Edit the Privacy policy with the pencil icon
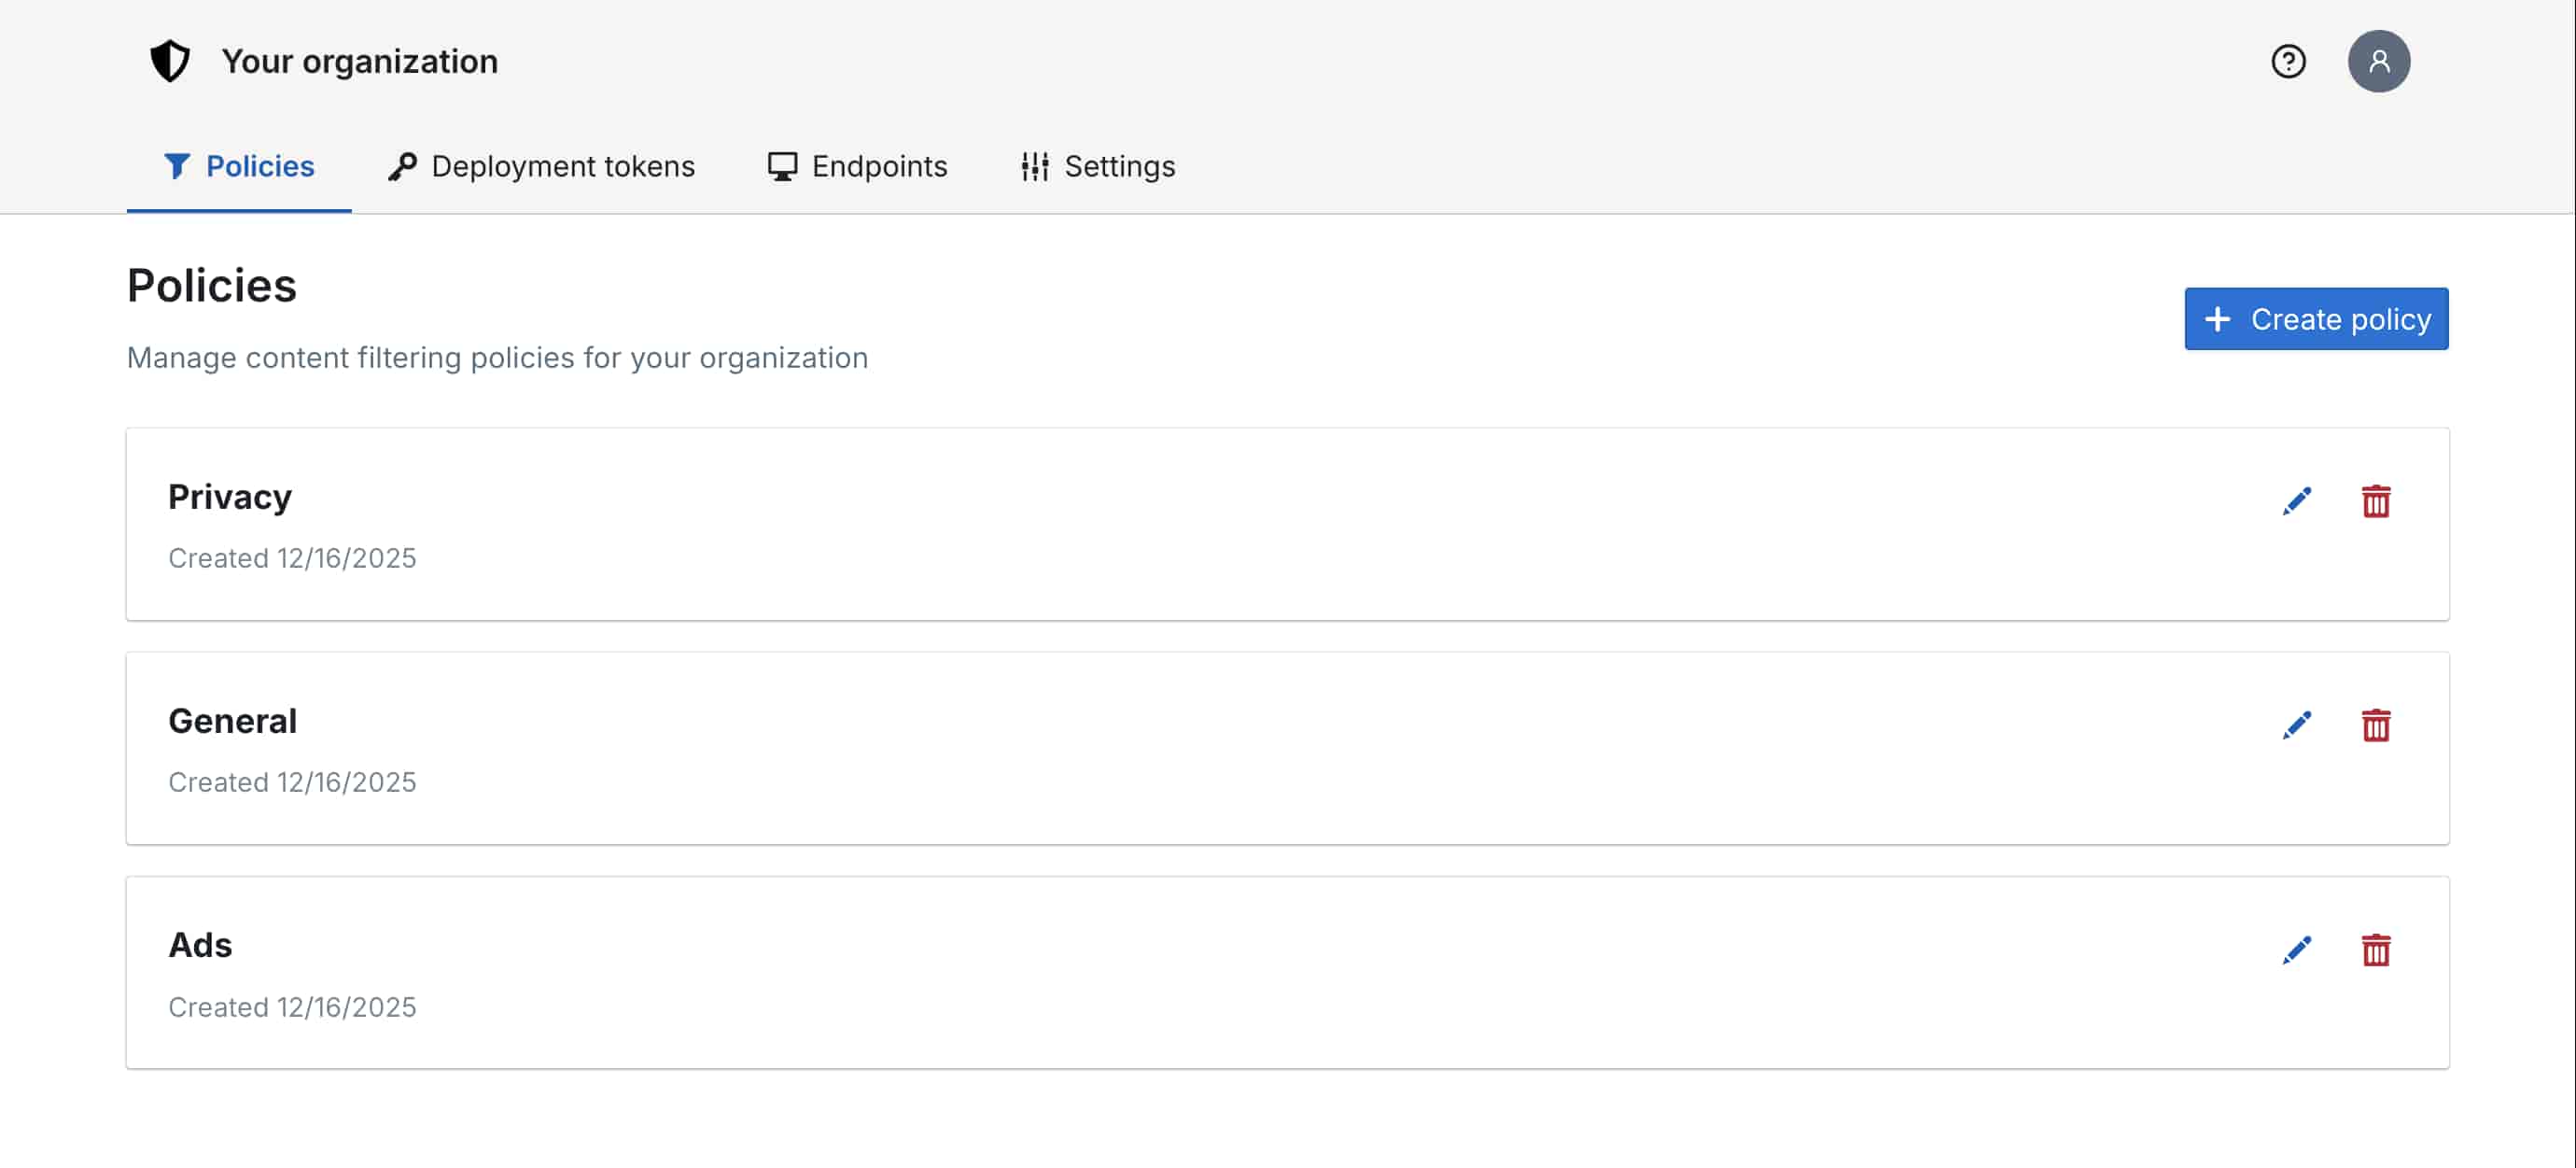 [2297, 500]
